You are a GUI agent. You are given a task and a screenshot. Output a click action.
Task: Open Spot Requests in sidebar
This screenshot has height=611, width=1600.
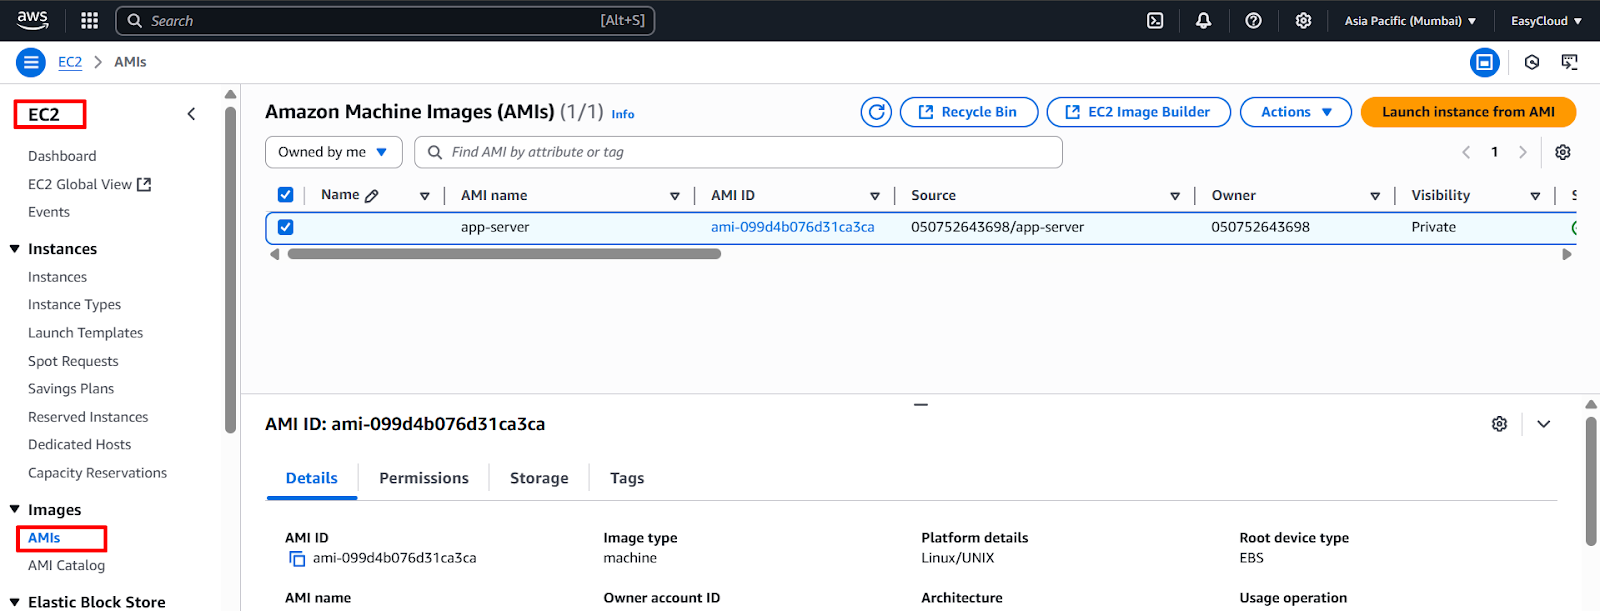[73, 361]
